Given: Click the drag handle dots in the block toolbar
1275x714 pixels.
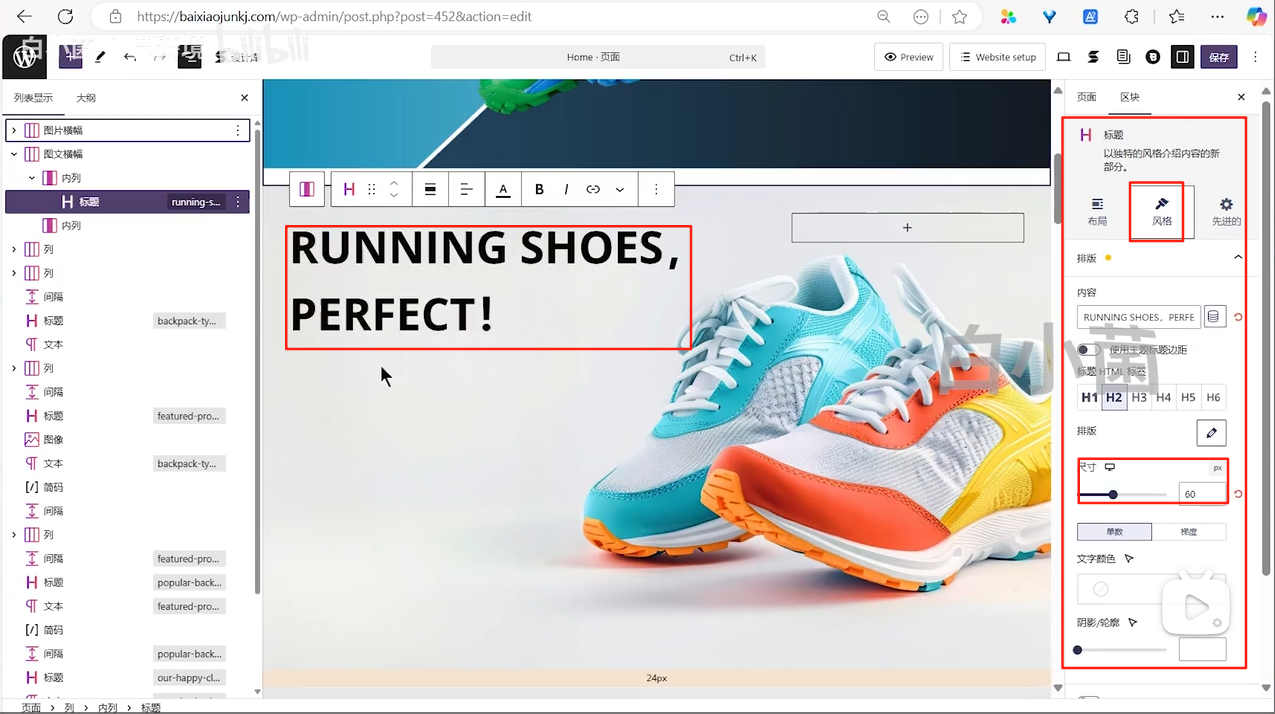Looking at the screenshot, I should (x=372, y=189).
